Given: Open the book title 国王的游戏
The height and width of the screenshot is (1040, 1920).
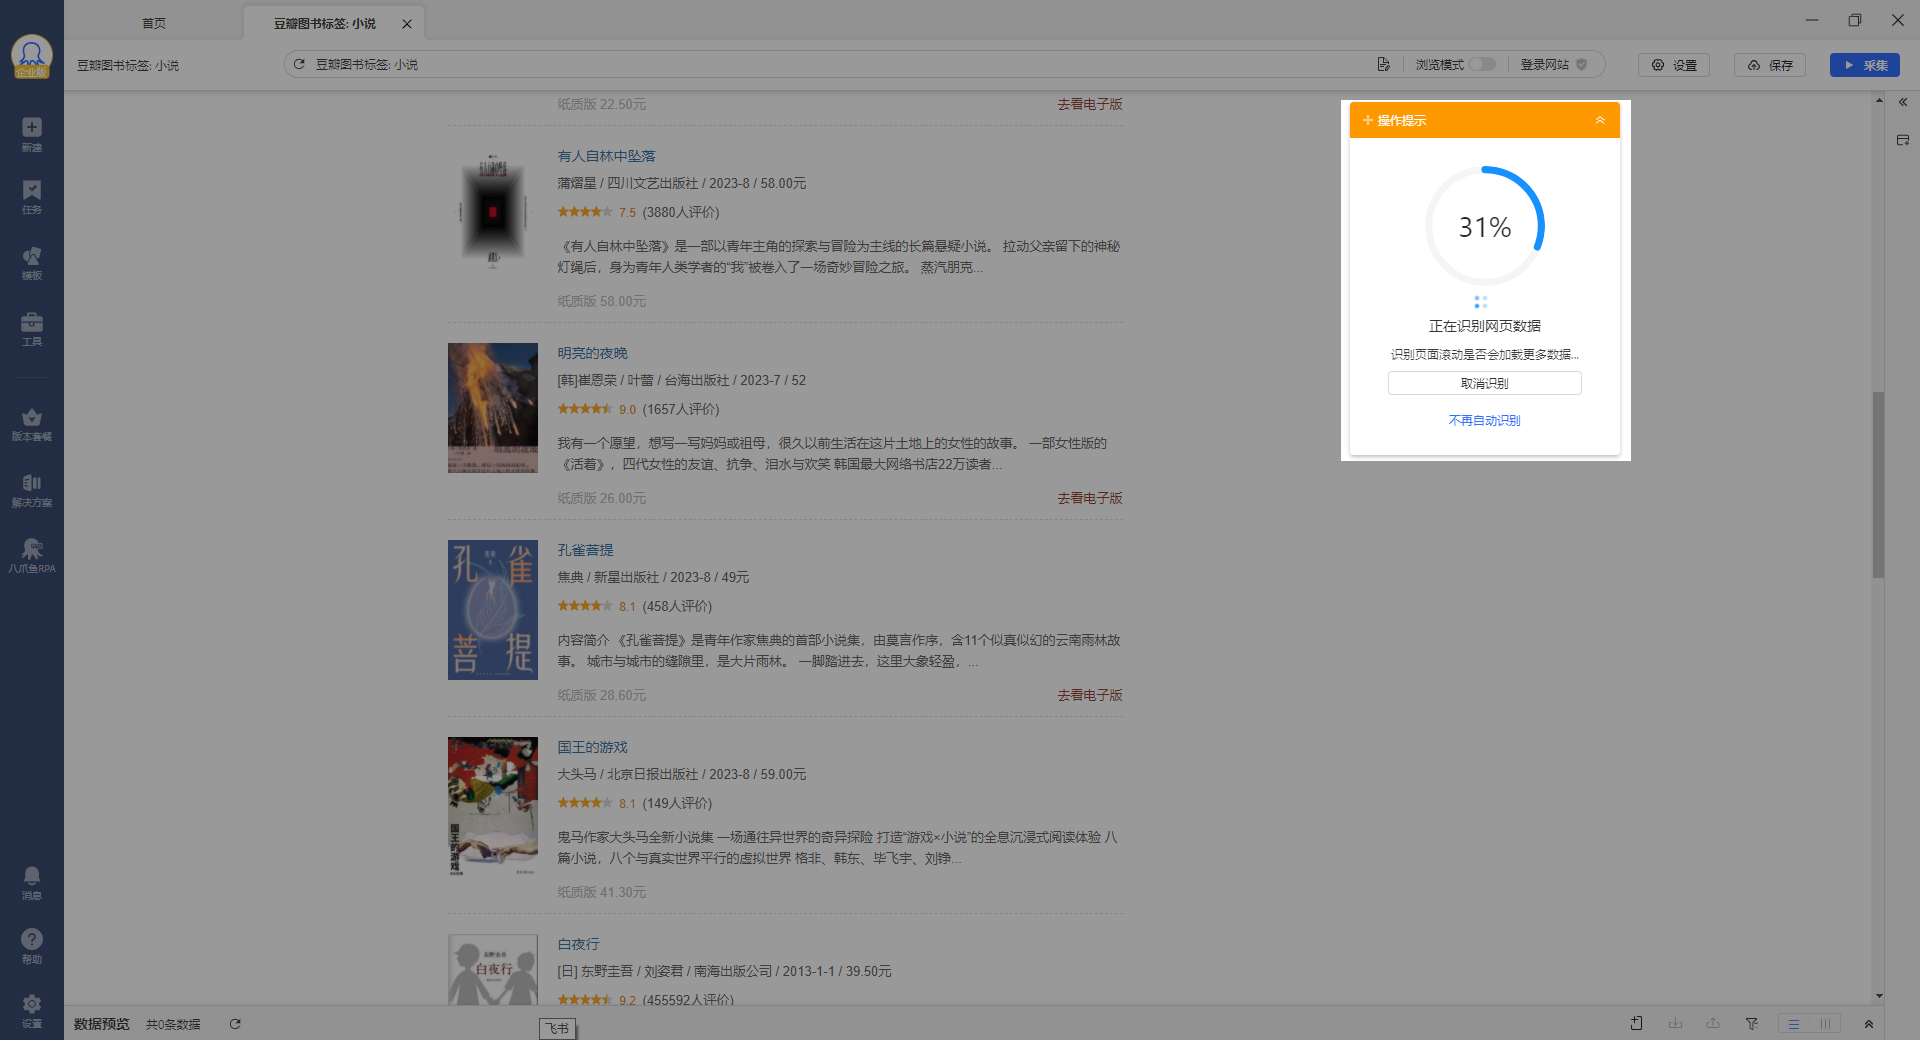Looking at the screenshot, I should click(593, 747).
